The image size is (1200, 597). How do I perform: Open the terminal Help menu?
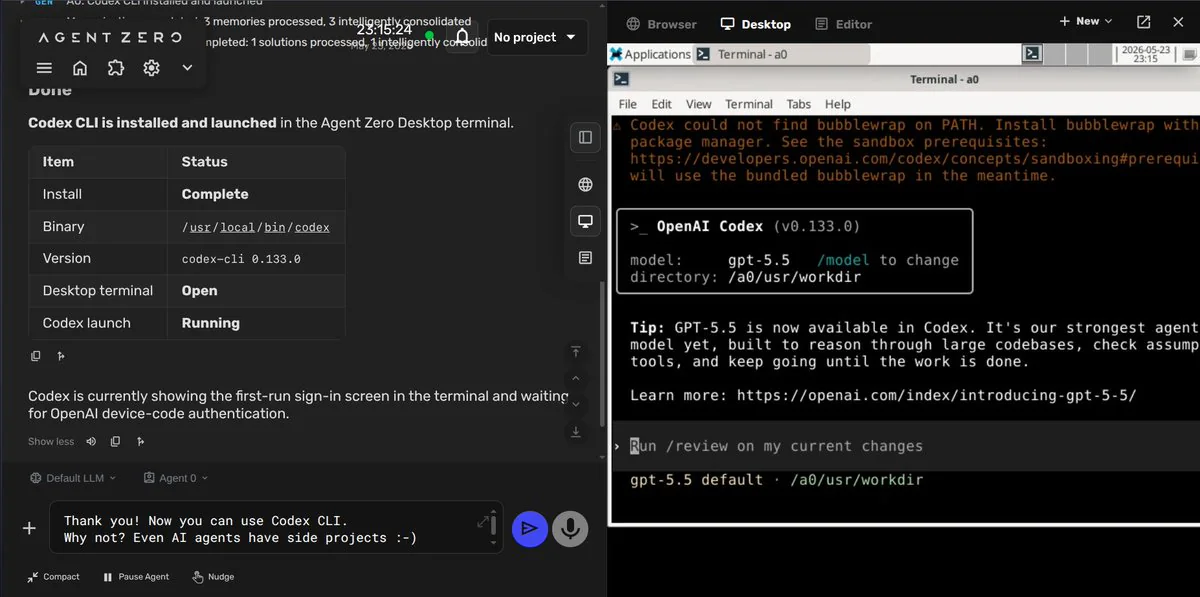click(837, 104)
